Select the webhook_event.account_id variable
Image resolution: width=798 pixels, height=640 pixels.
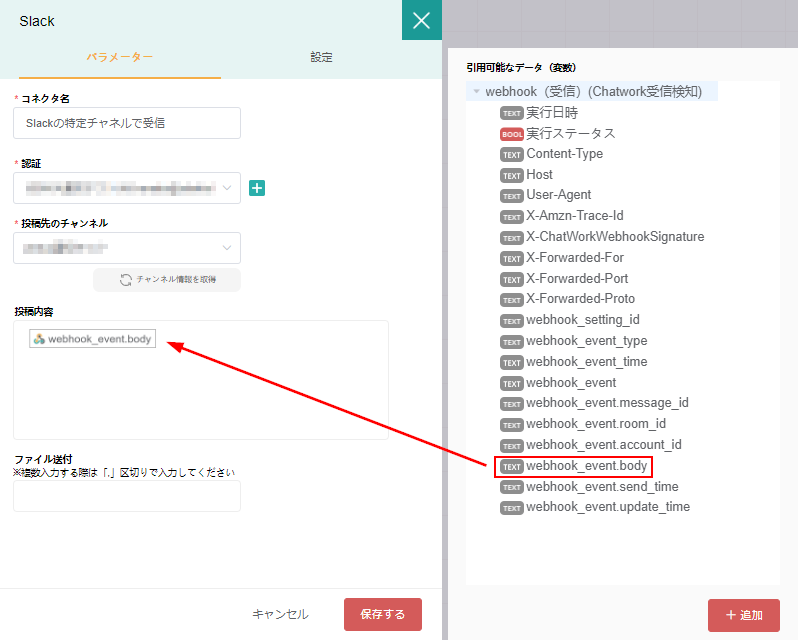(x=591, y=445)
